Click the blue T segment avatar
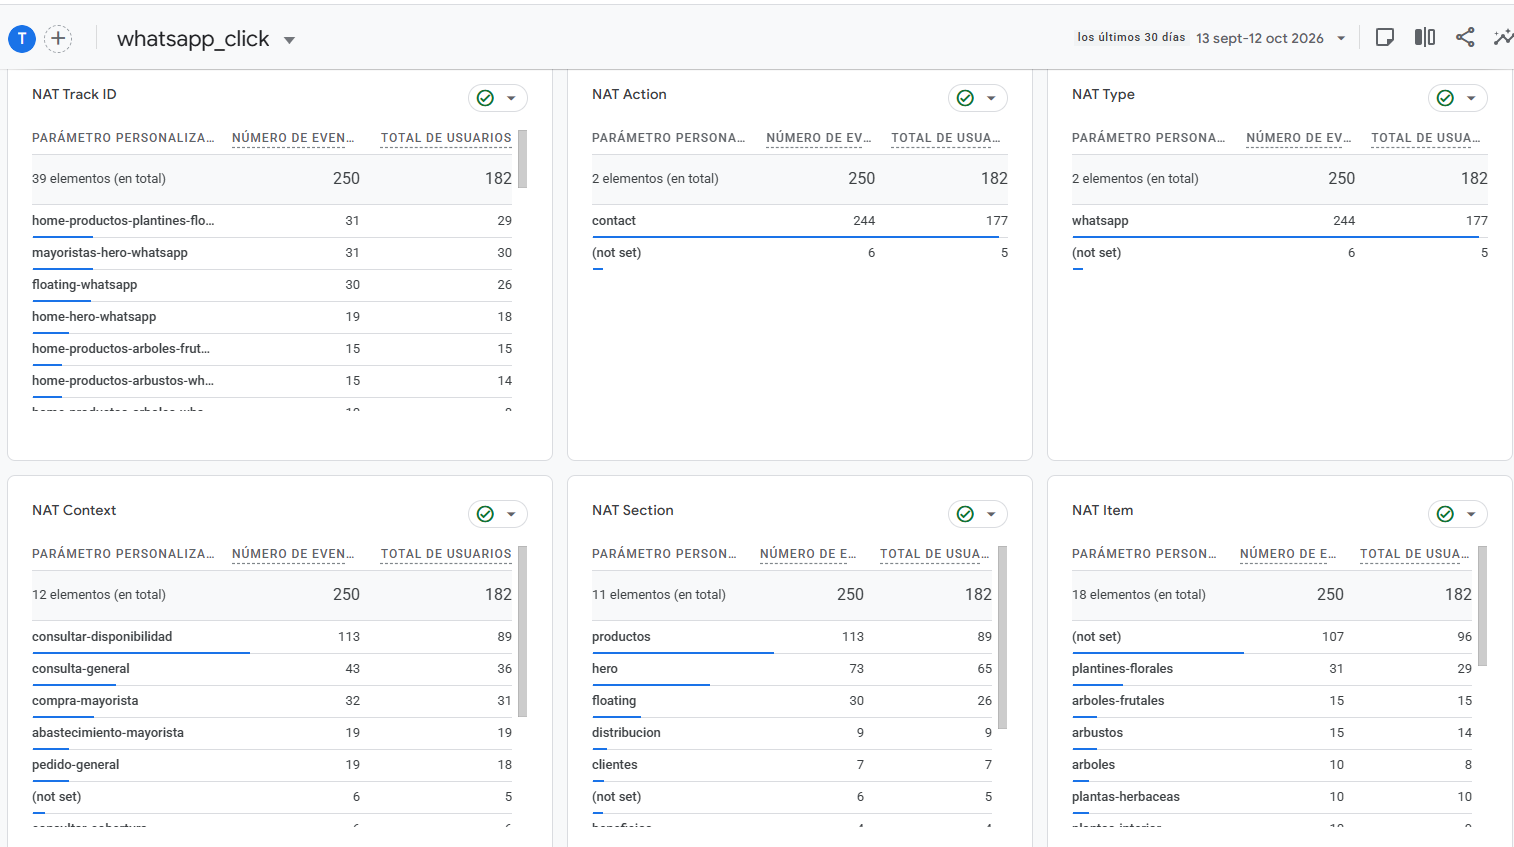This screenshot has height=847, width=1514. 22,39
